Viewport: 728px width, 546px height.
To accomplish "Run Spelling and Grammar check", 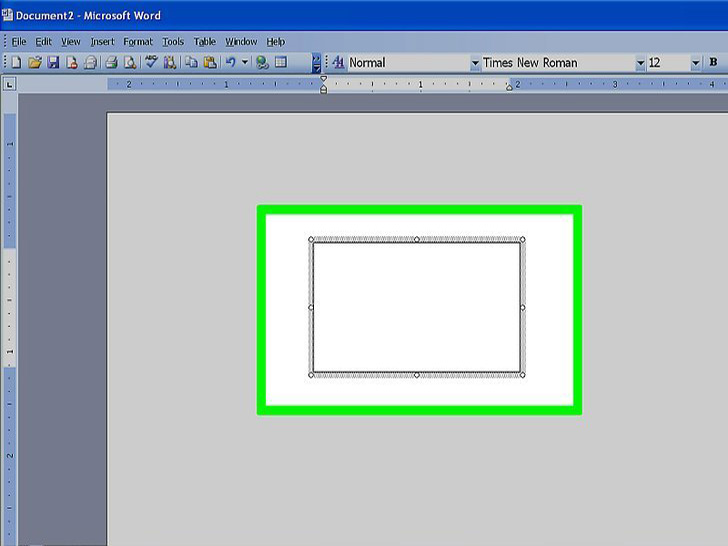I will [x=151, y=63].
